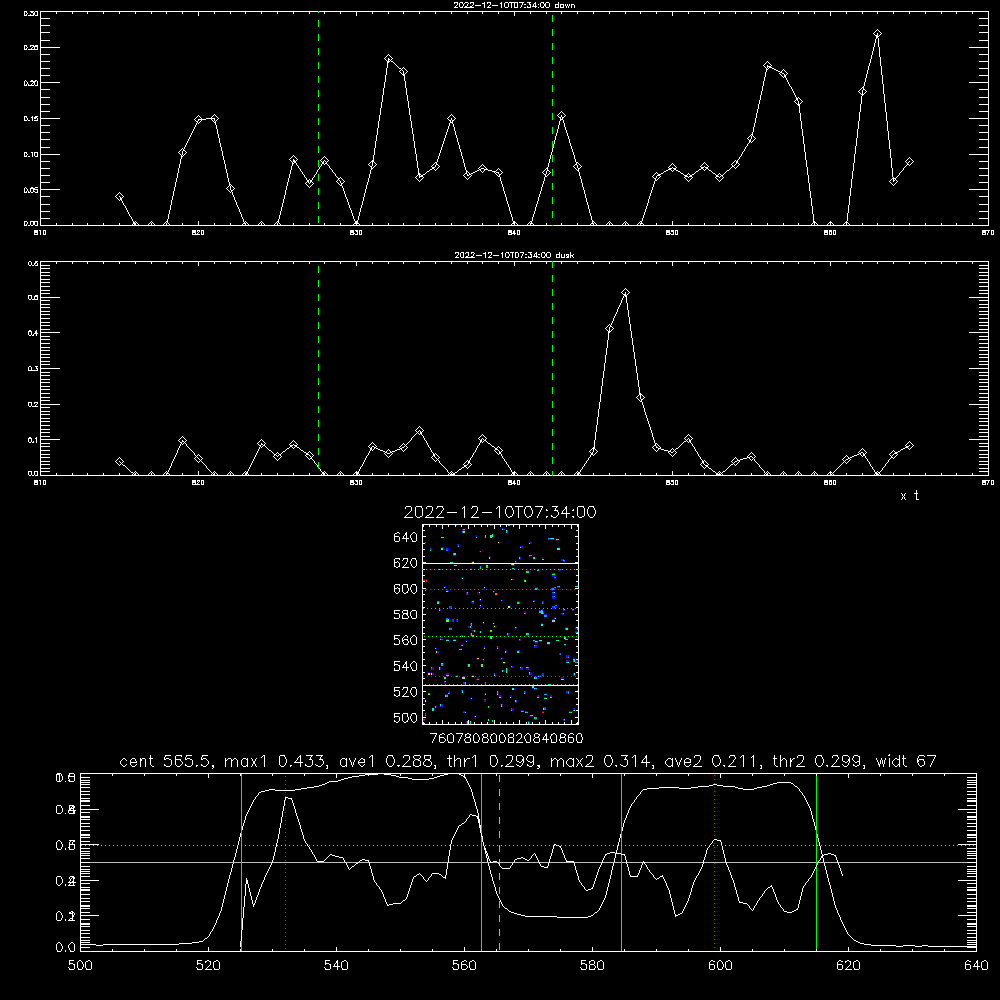Screen dimensions: 1000x1000
Task: Click the green vertical line at 615 in bottom plot
Action: click(x=816, y=862)
